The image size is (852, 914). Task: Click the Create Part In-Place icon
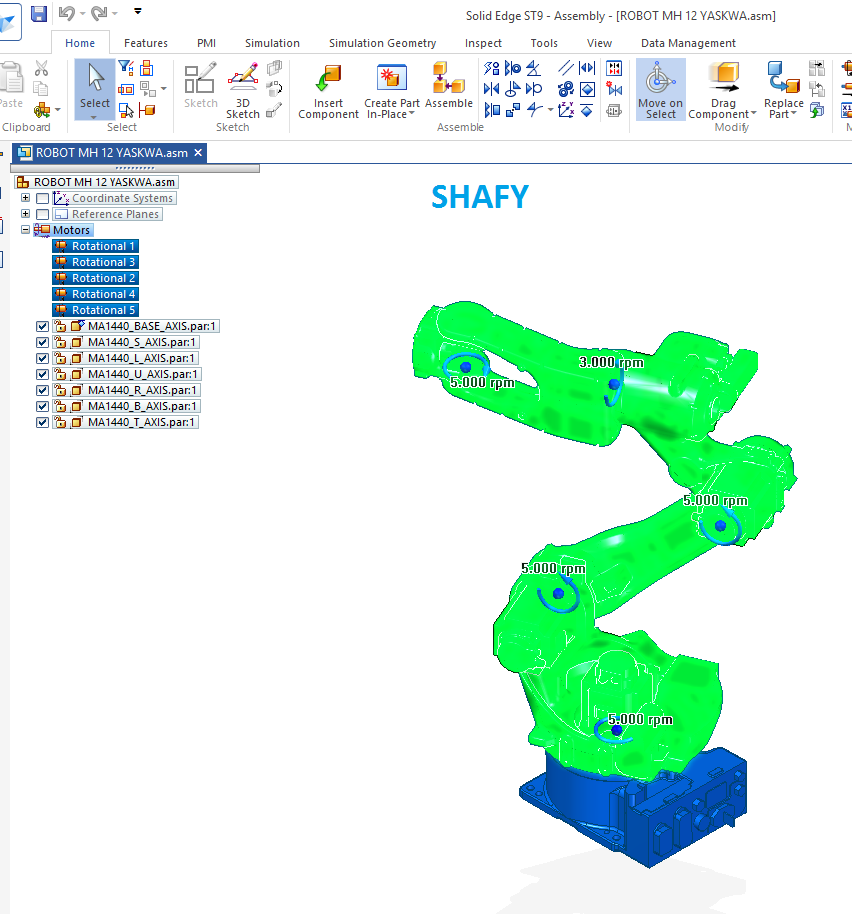click(x=392, y=79)
